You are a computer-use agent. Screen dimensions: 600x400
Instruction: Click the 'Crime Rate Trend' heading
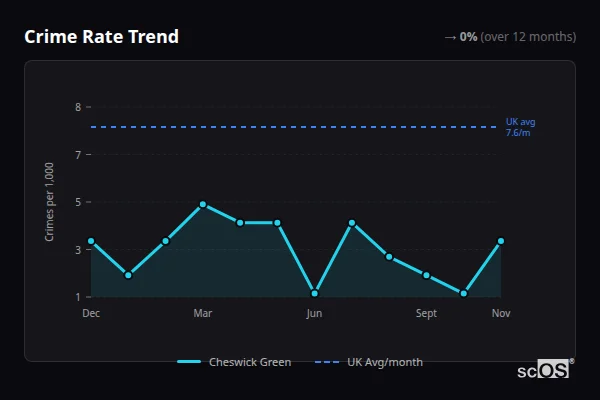coord(101,37)
